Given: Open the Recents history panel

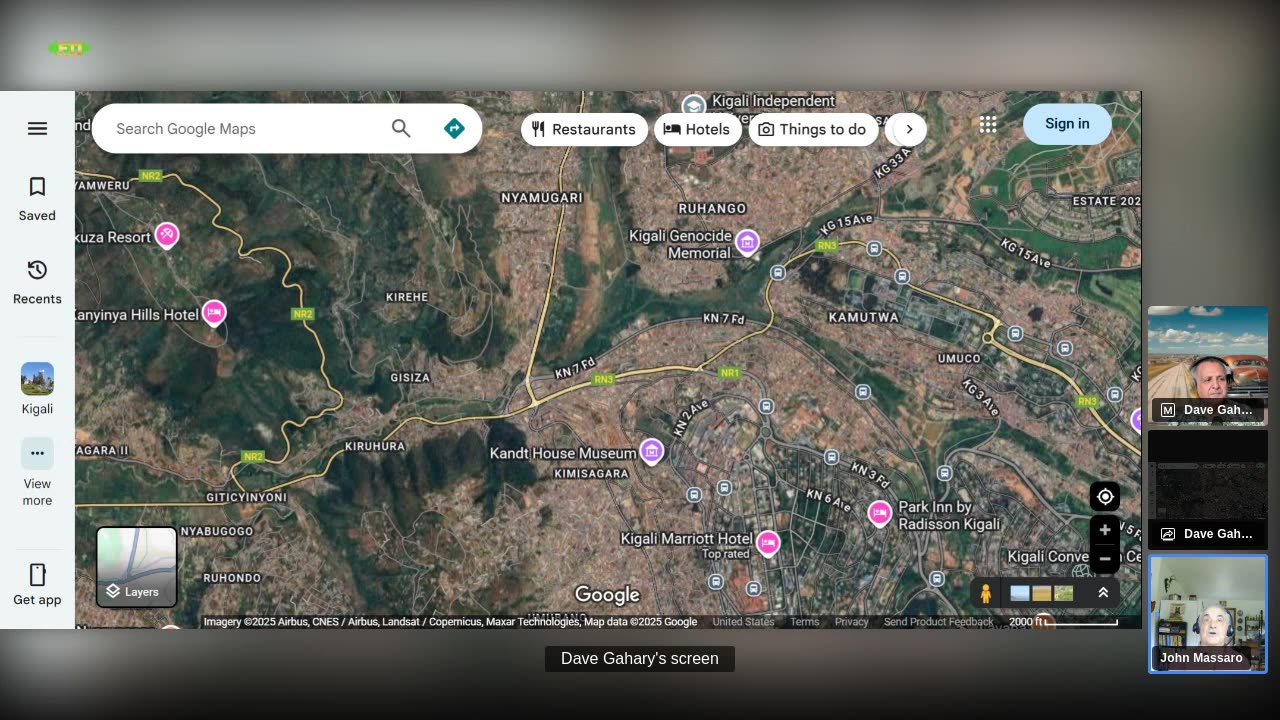Looking at the screenshot, I should [x=37, y=282].
